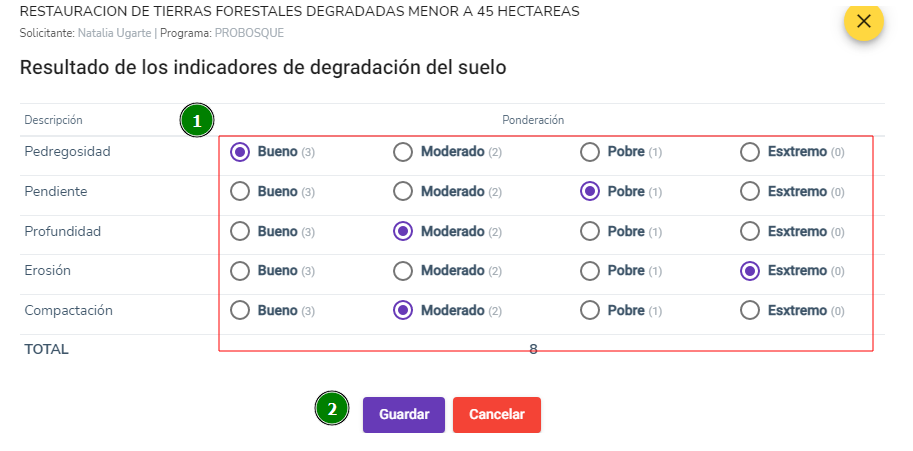The width and height of the screenshot is (913, 451).
Task: Mark Pedregosidad as Esxtremo
Action: click(x=750, y=152)
